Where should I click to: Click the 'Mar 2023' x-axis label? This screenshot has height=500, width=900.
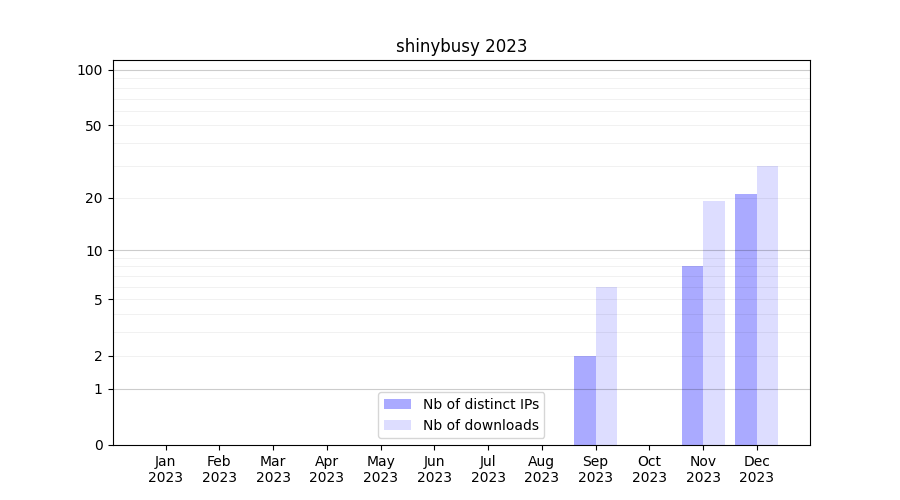pyautogui.click(x=273, y=469)
